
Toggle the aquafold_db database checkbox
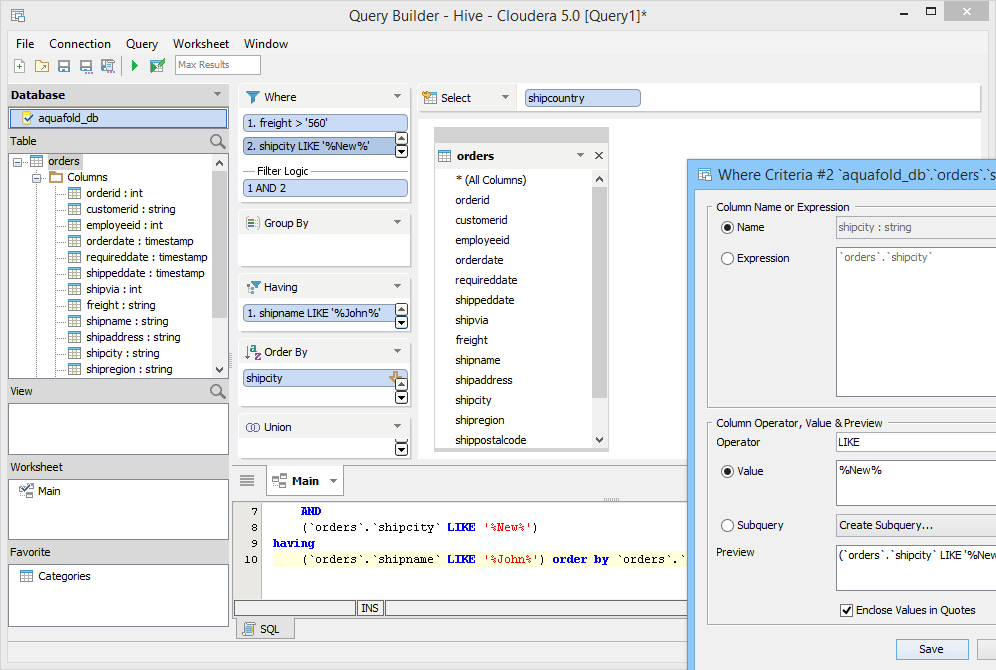(27, 118)
